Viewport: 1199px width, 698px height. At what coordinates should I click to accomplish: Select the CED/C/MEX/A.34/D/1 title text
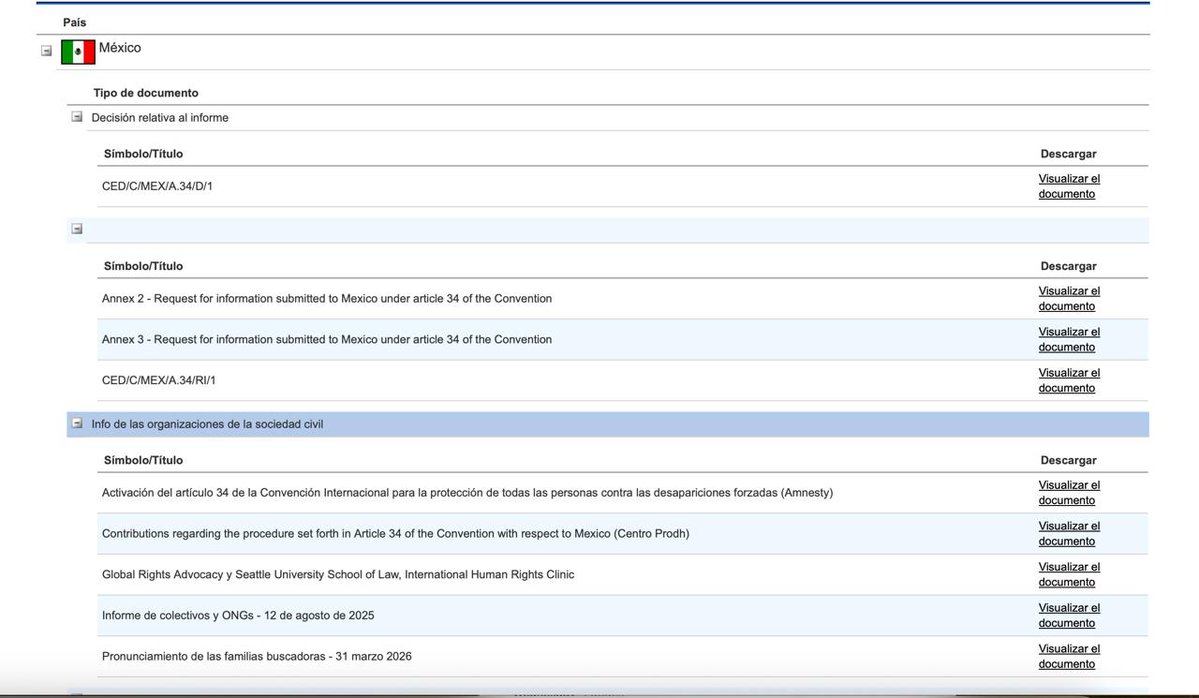[158, 187]
